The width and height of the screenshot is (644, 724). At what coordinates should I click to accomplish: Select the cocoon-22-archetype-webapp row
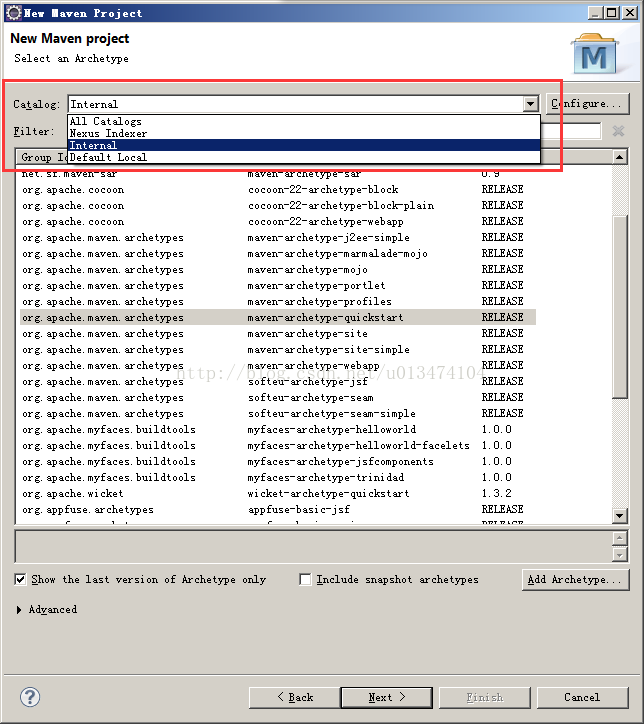tap(278, 222)
